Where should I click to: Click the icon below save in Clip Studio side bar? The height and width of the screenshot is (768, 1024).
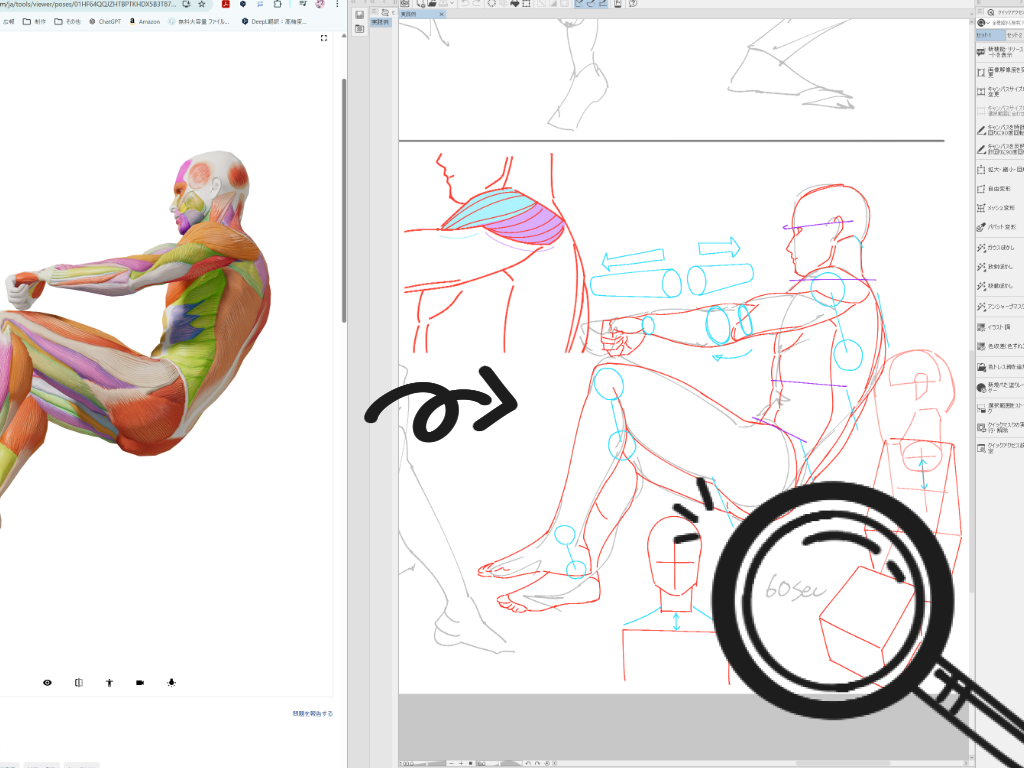tap(359, 29)
